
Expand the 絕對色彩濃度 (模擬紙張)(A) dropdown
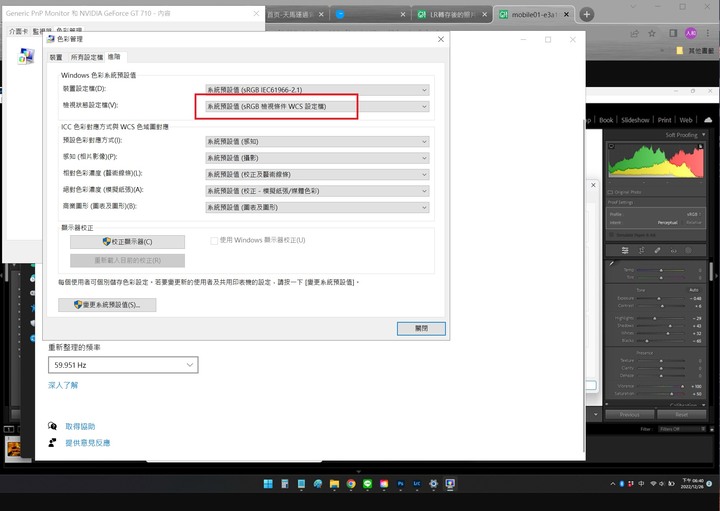pos(317,191)
